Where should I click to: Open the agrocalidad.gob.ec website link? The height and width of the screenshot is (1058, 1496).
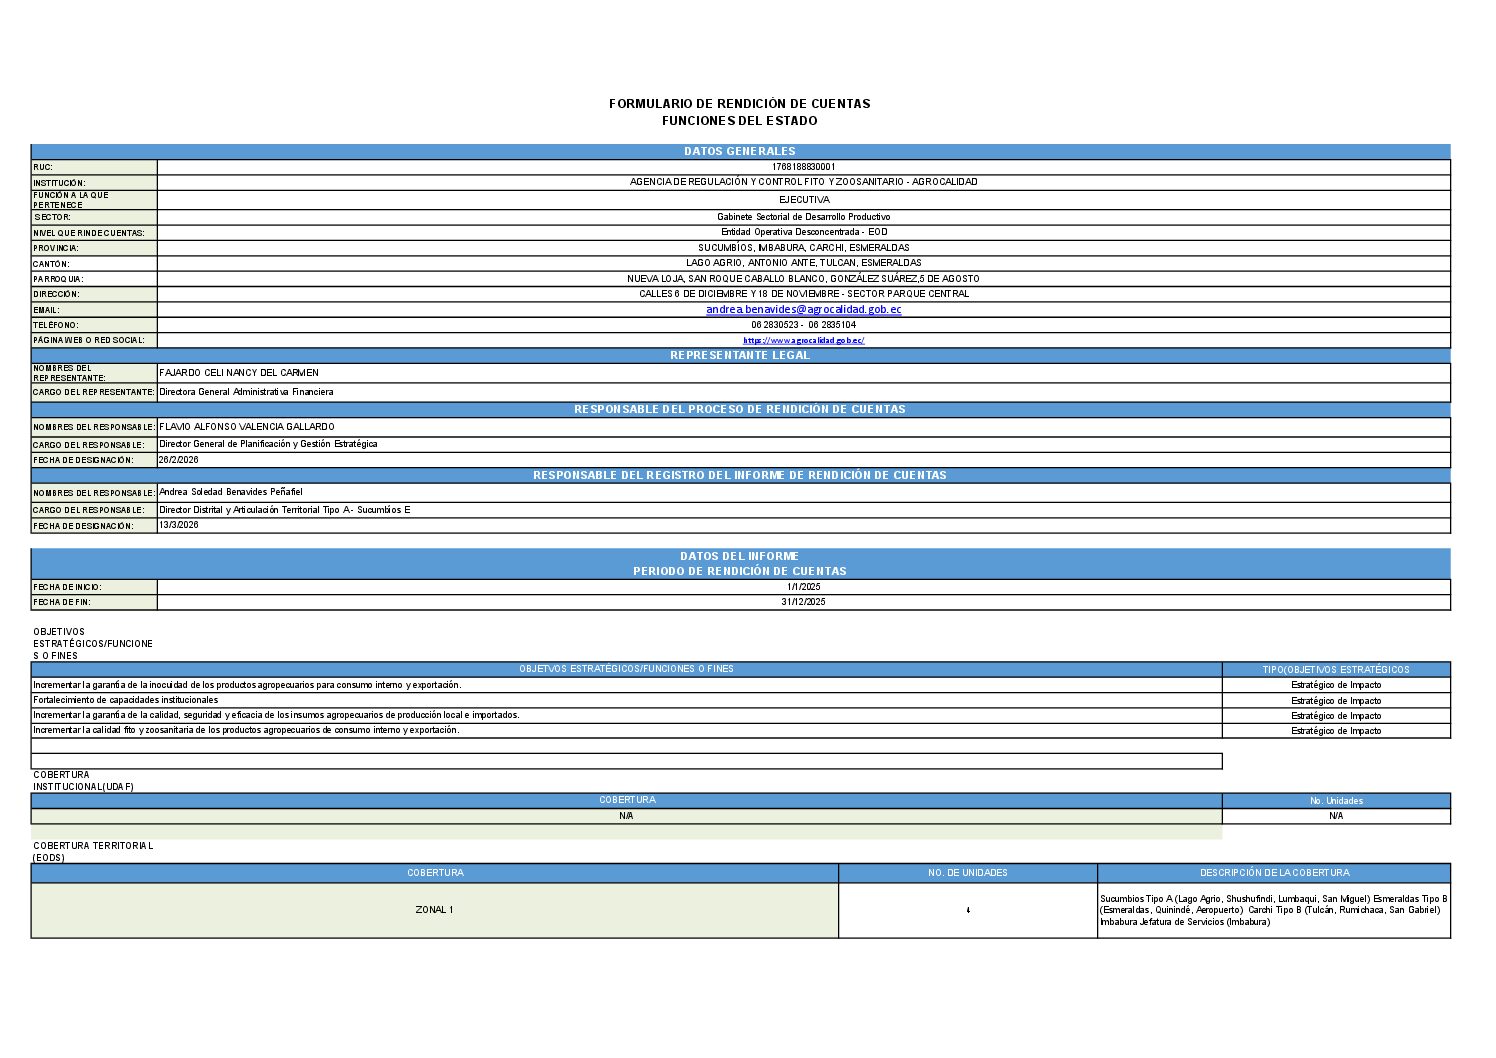coord(803,341)
